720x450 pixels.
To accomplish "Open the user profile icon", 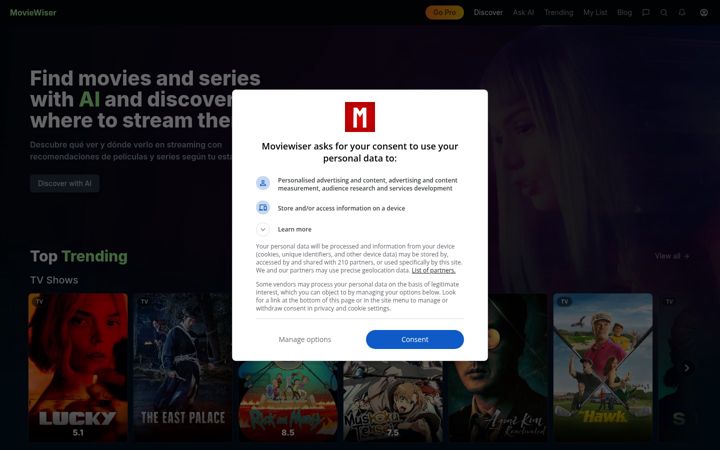I will (x=704, y=12).
